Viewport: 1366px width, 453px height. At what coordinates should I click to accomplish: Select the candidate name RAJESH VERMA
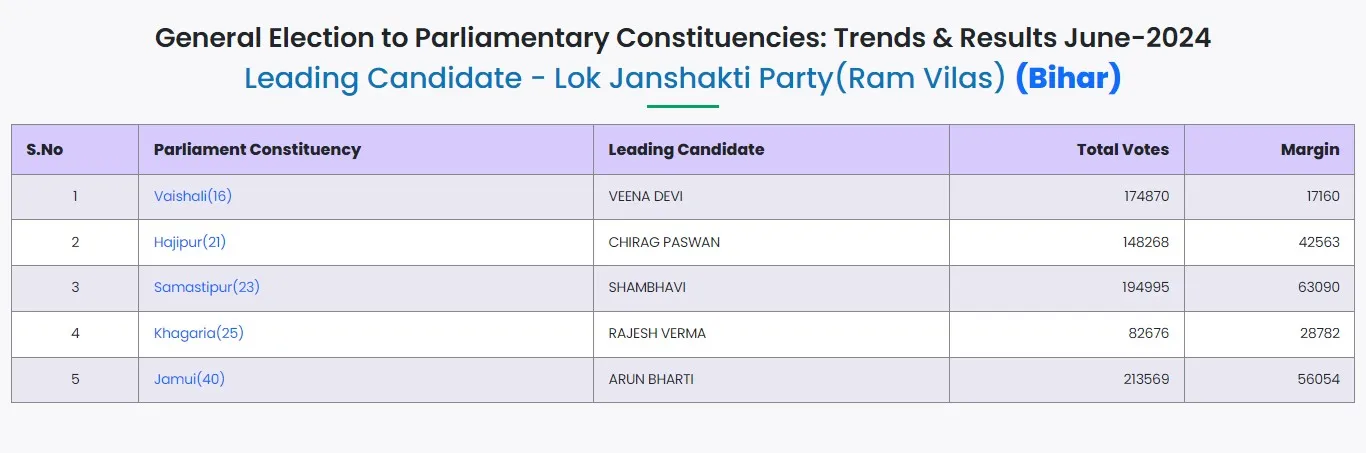[657, 333]
